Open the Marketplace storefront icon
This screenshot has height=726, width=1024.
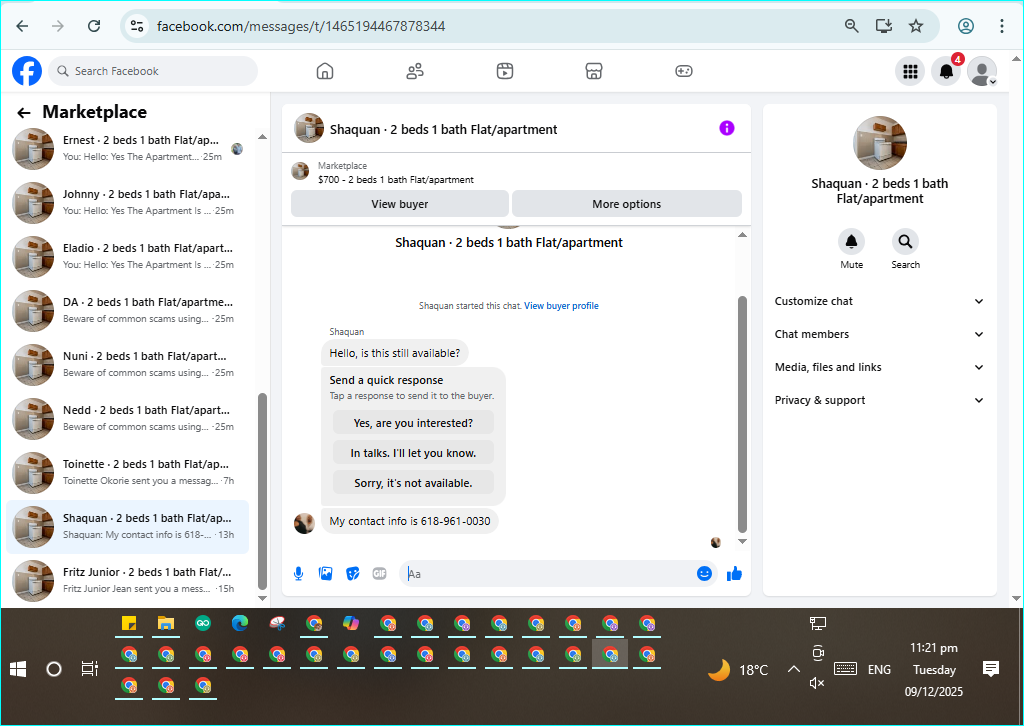click(594, 71)
